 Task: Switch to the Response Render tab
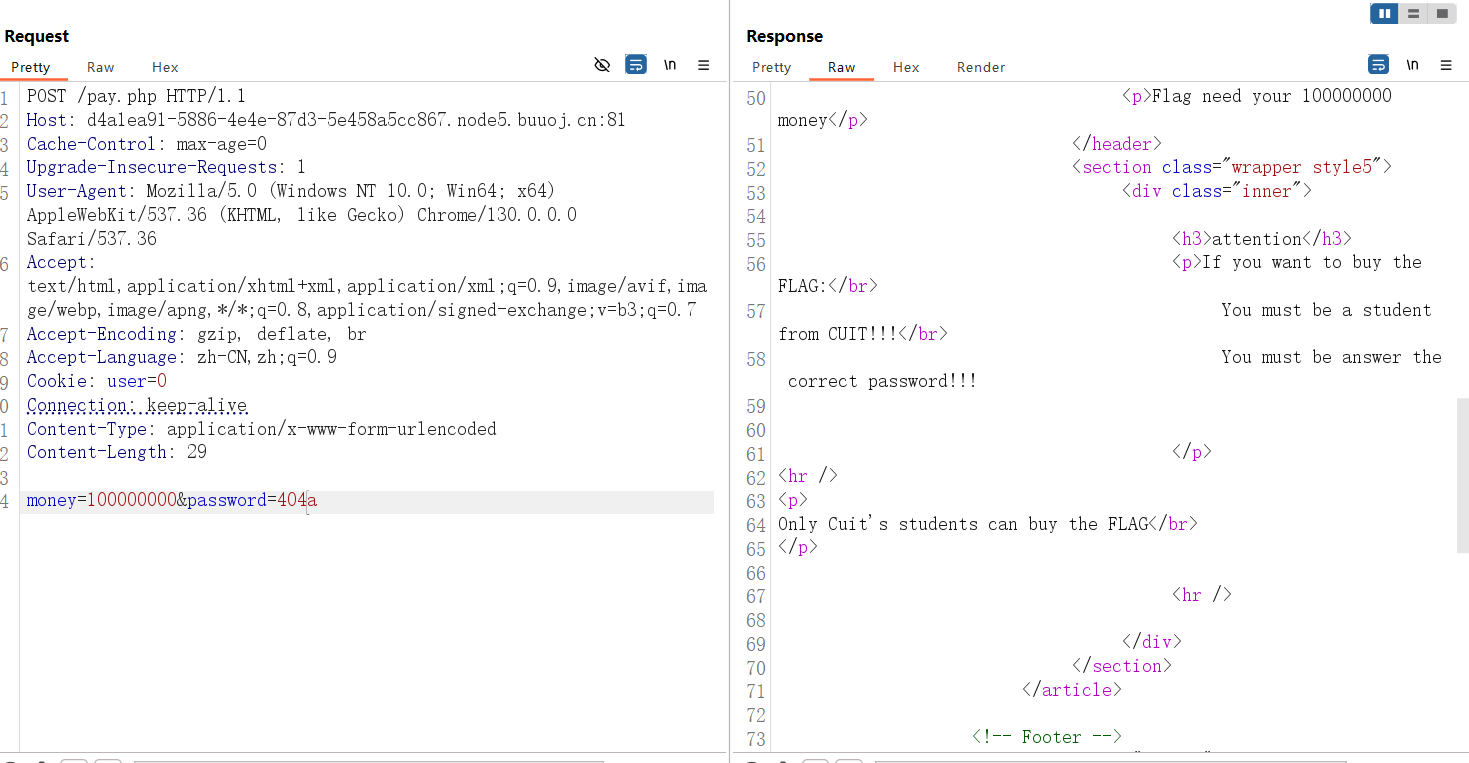tap(980, 67)
